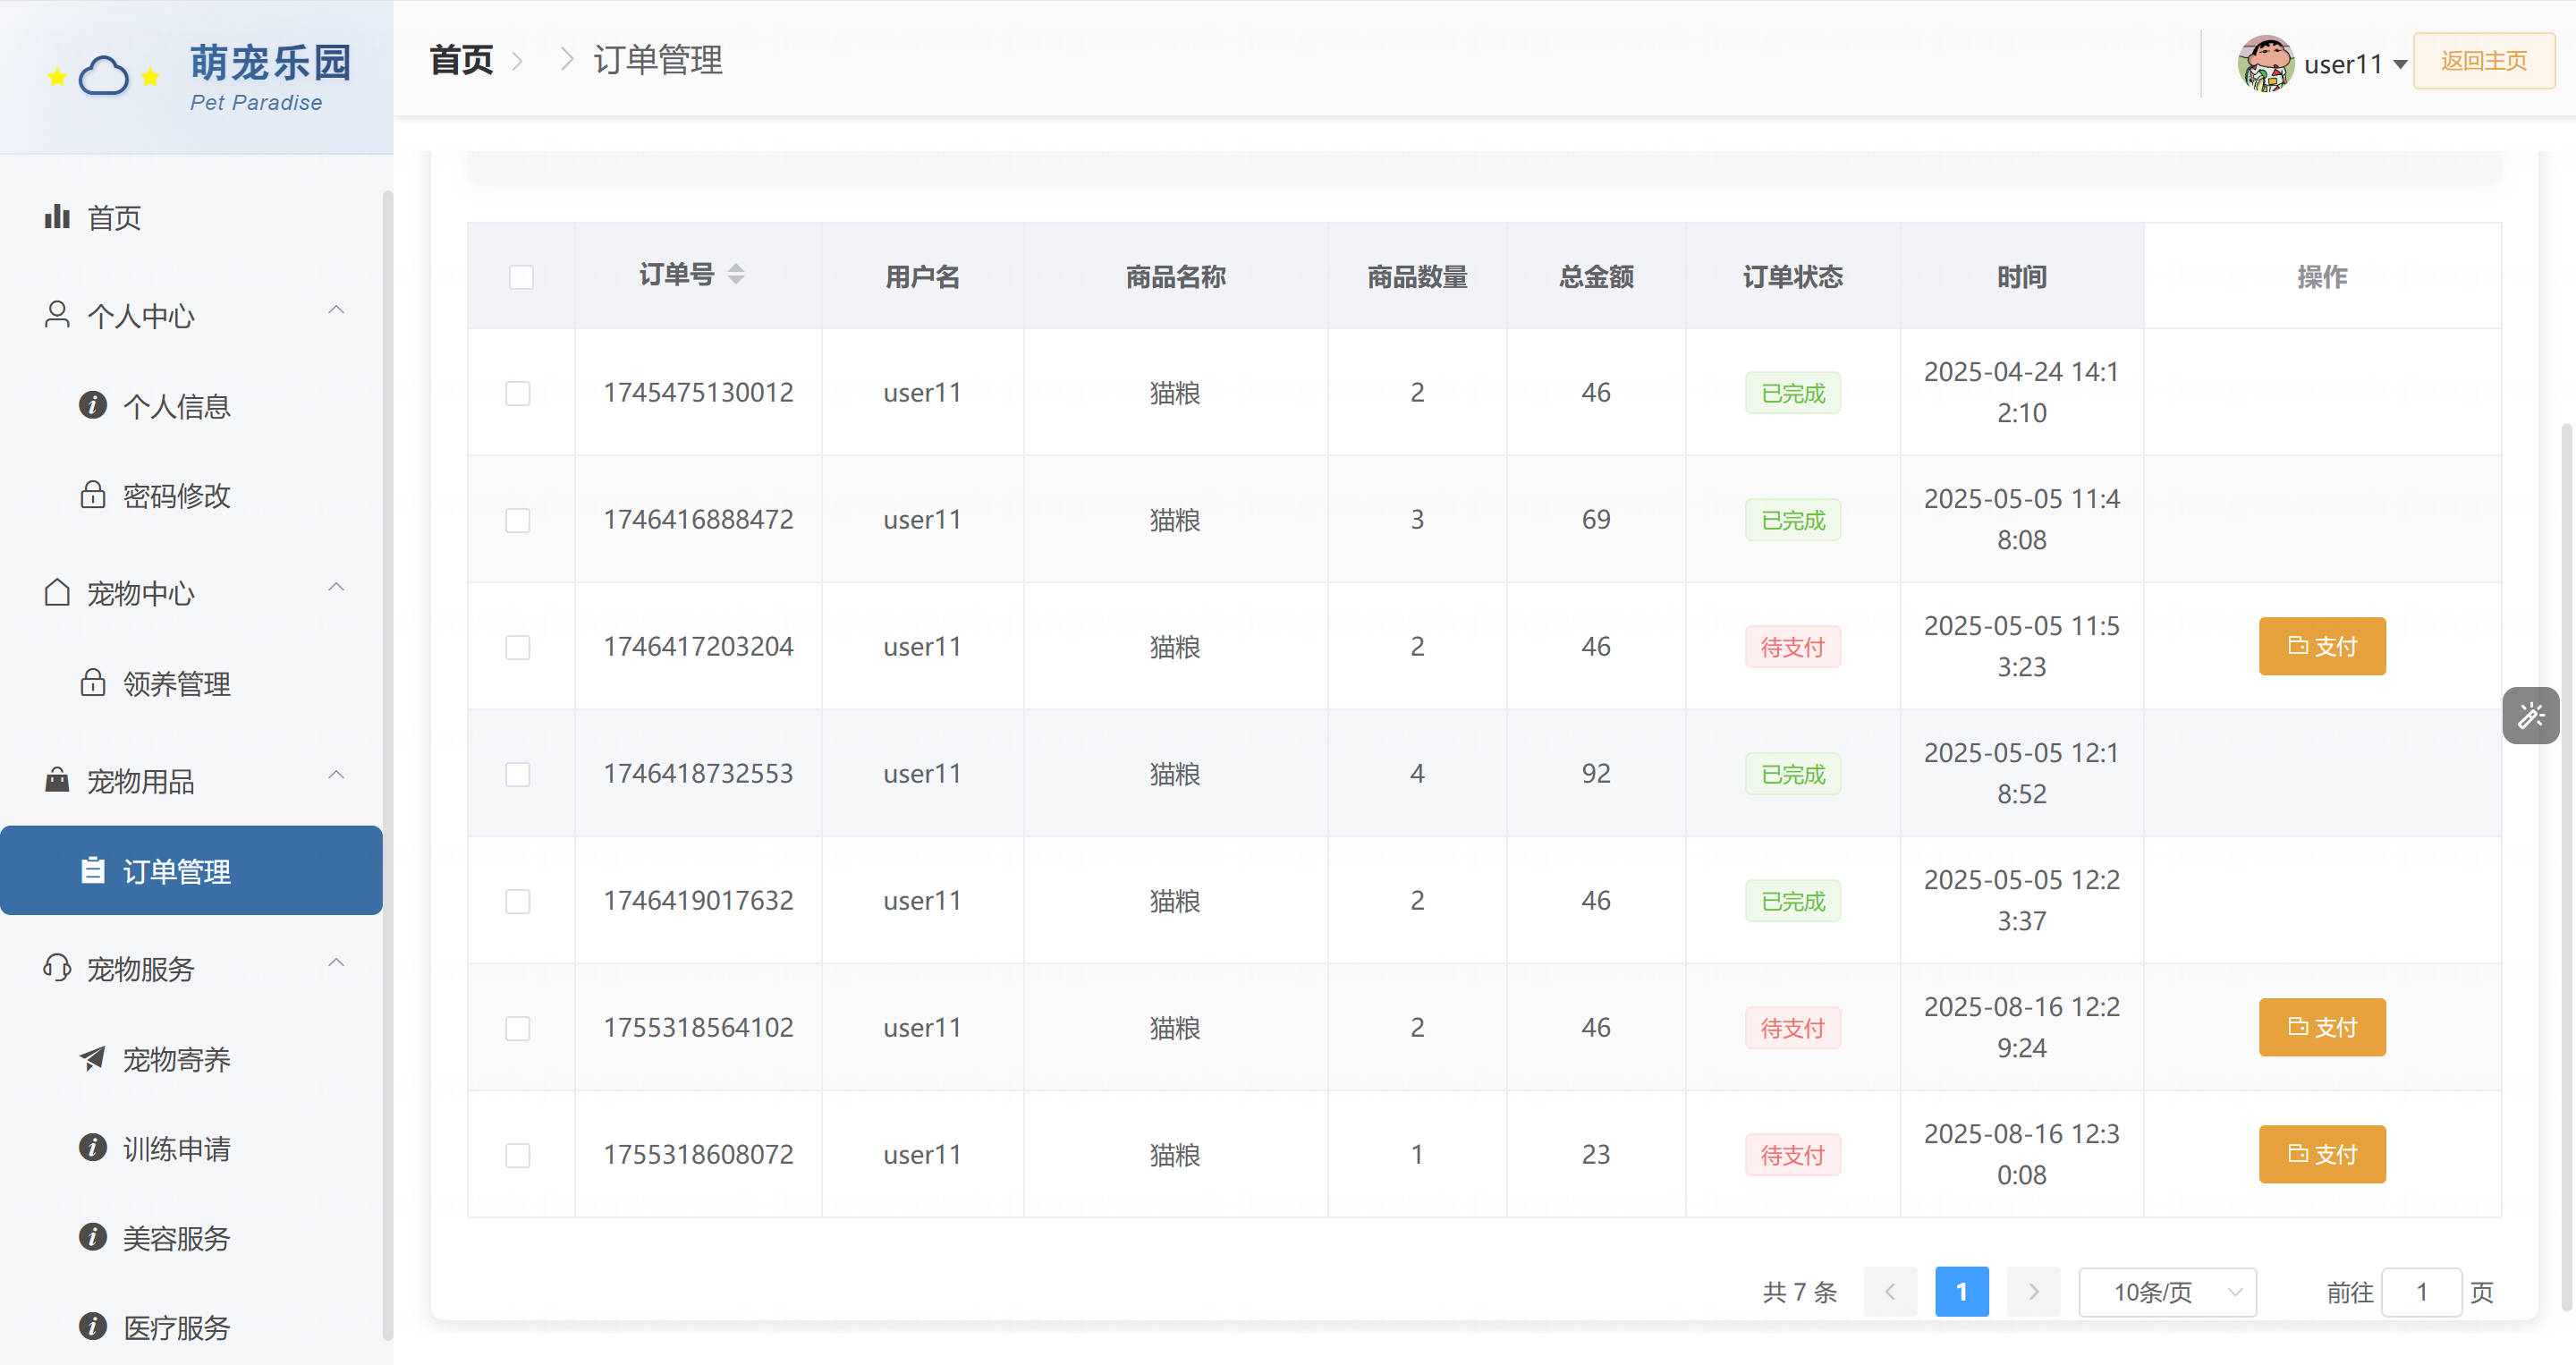Collapse the 个人中心 menu chevron

pos(337,310)
